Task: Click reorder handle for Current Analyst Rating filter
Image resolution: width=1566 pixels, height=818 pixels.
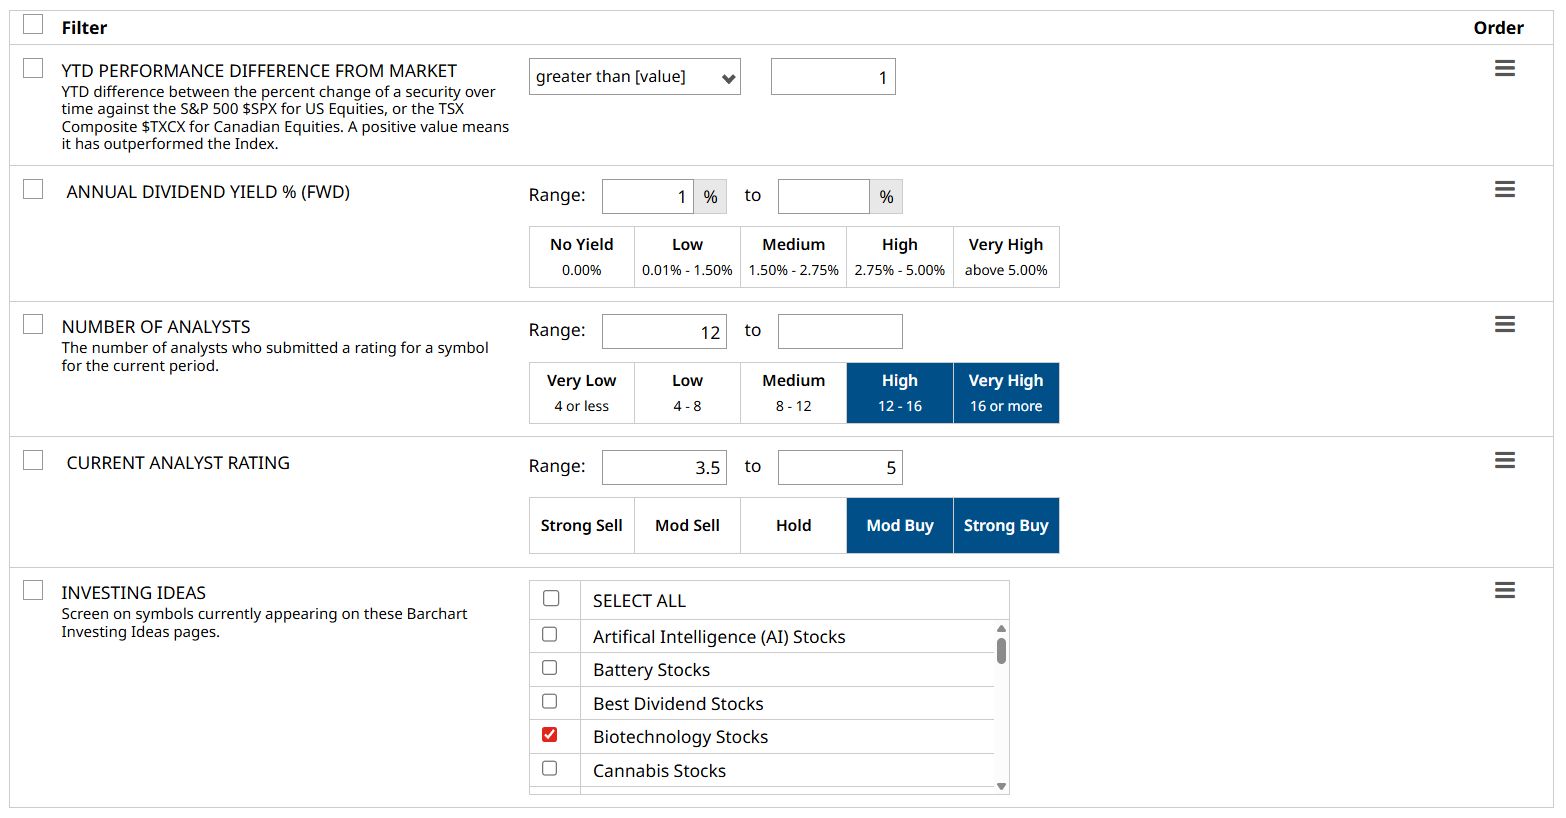Action: [1504, 461]
